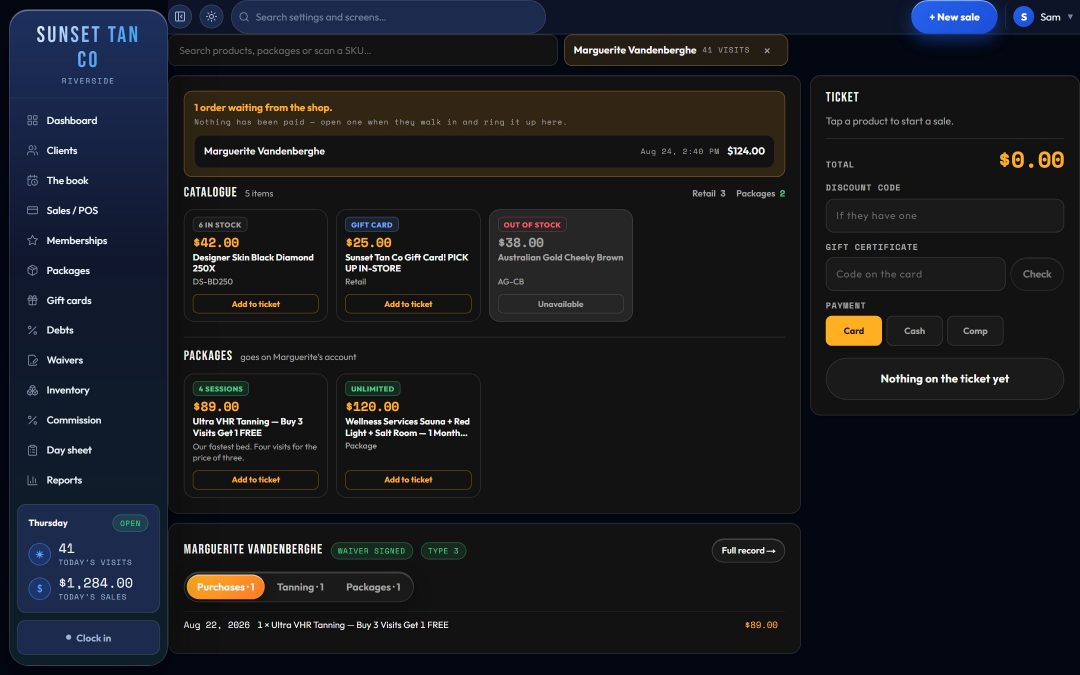Select Cash payment method
The height and width of the screenshot is (675, 1080).
(x=914, y=331)
